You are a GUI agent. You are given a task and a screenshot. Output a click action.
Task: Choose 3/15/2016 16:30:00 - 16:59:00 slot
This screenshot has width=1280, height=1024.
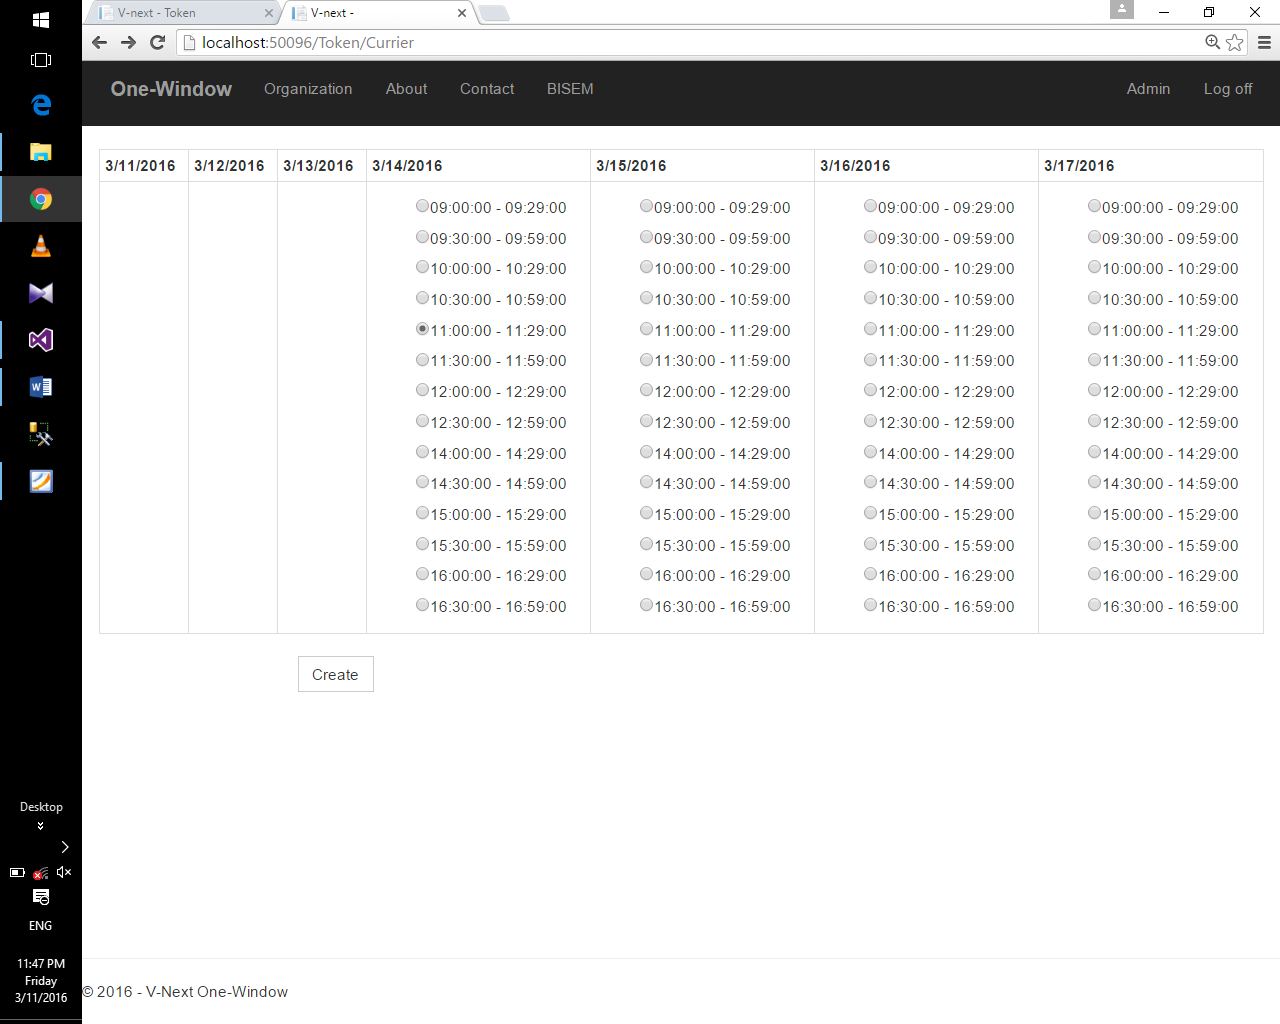click(x=646, y=605)
